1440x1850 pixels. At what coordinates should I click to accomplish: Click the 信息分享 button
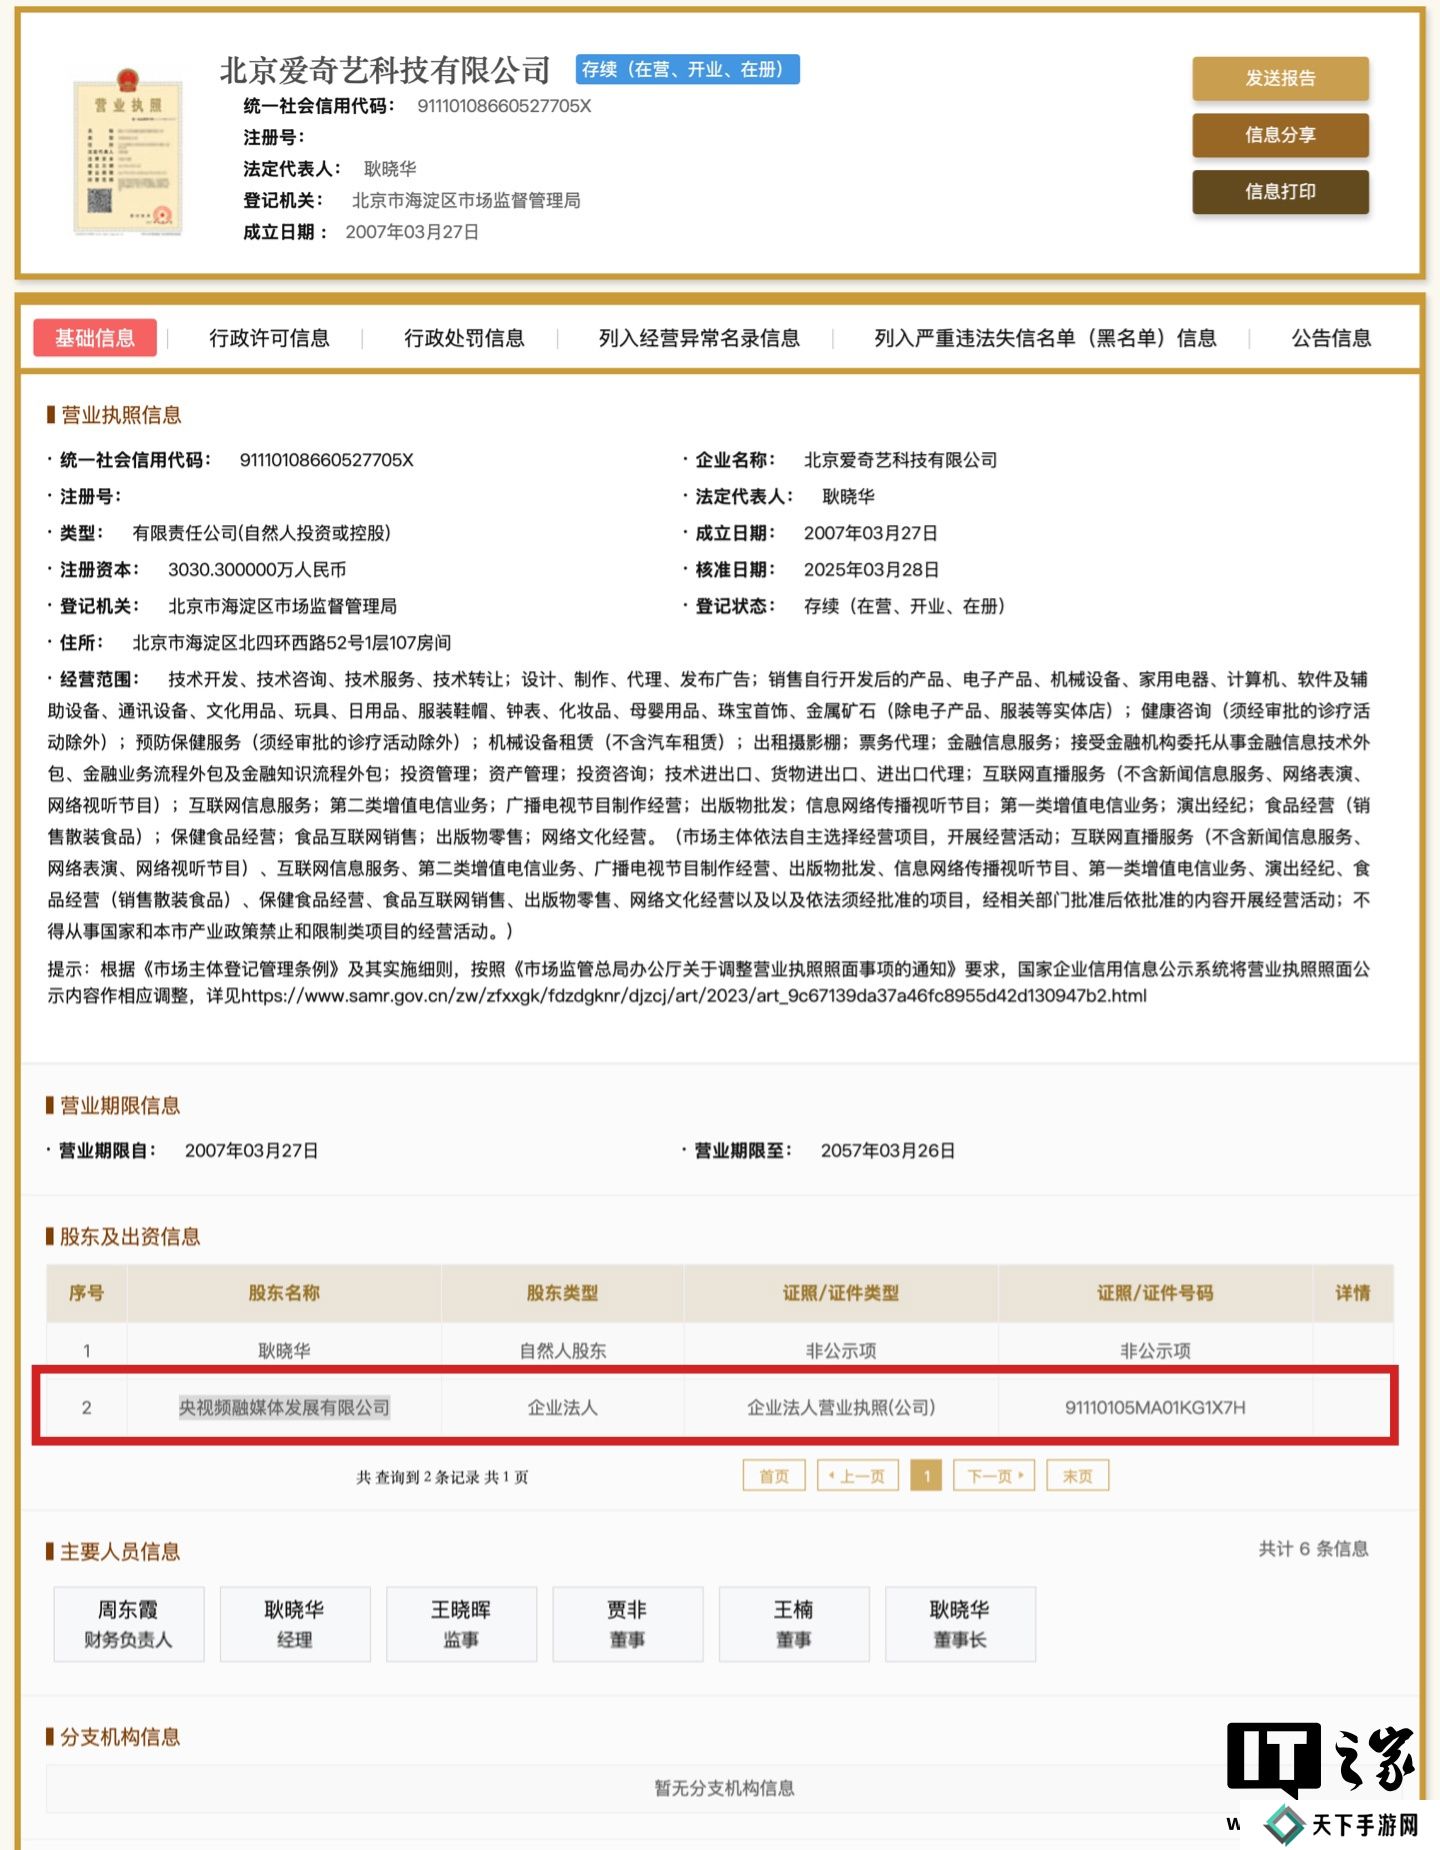click(1279, 135)
